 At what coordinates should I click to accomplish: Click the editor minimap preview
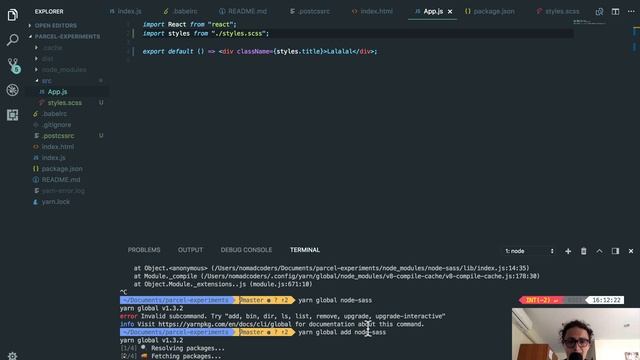[589, 22]
